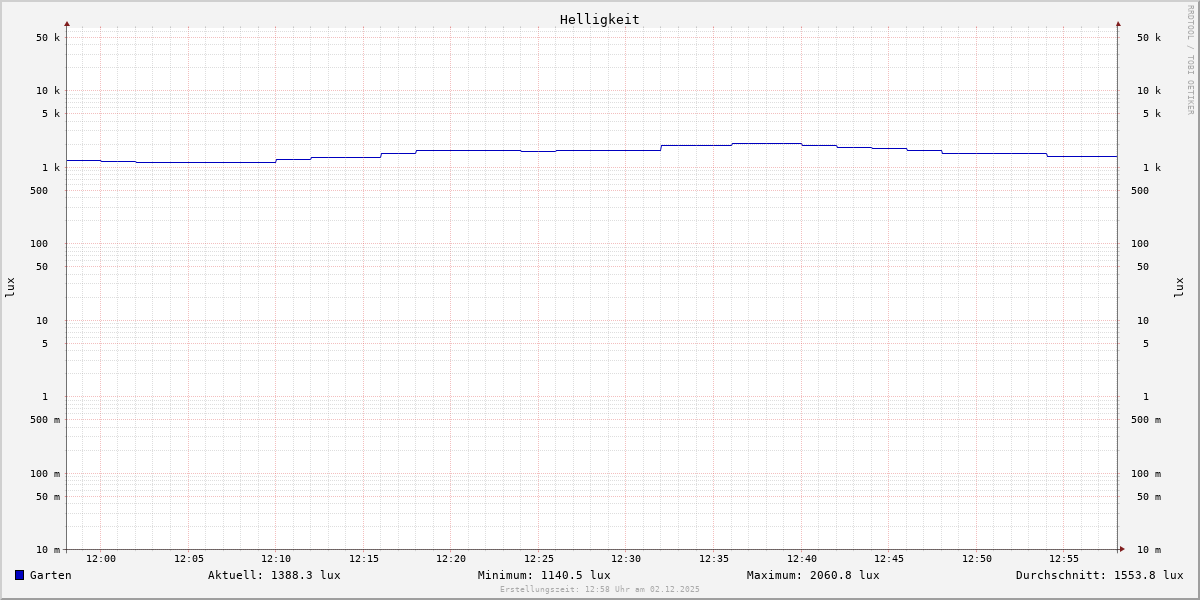Screen dimensions: 1200x600
Task: Click the red arrow atop the left y-axis
Action: pyautogui.click(x=67, y=23)
